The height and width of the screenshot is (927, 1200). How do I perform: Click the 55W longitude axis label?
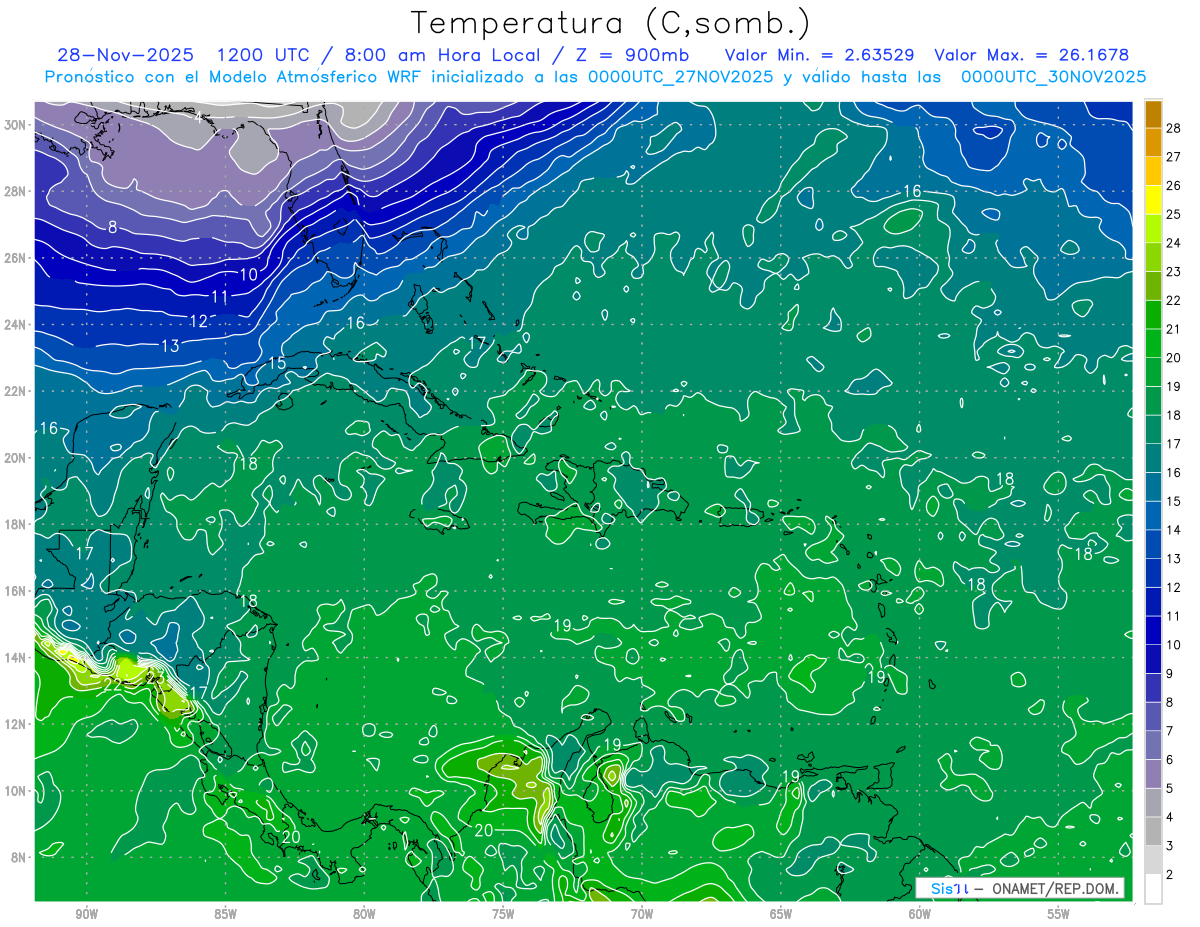click(1059, 913)
